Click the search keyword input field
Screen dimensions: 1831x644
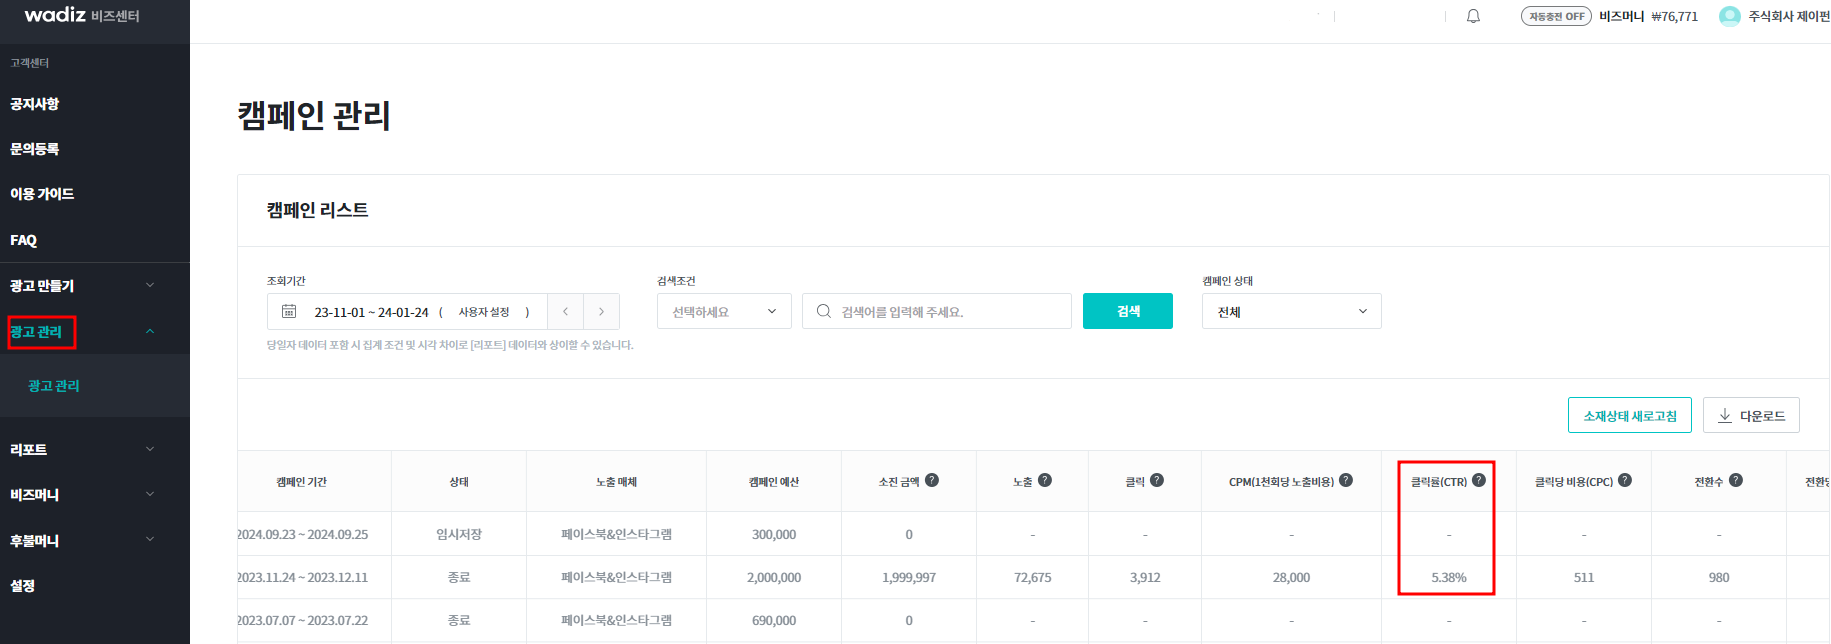945,312
